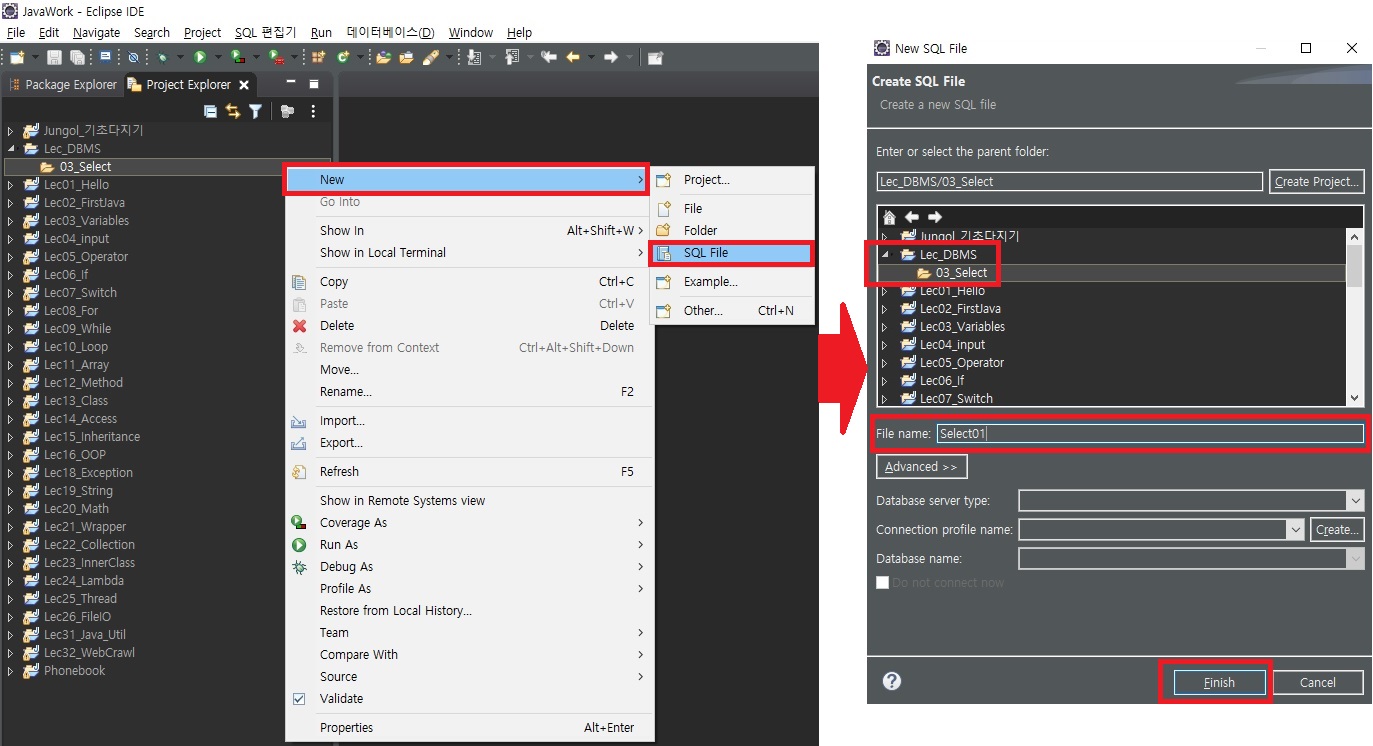
Task: Click the Next Annotation toolbar icon
Action: point(475,57)
